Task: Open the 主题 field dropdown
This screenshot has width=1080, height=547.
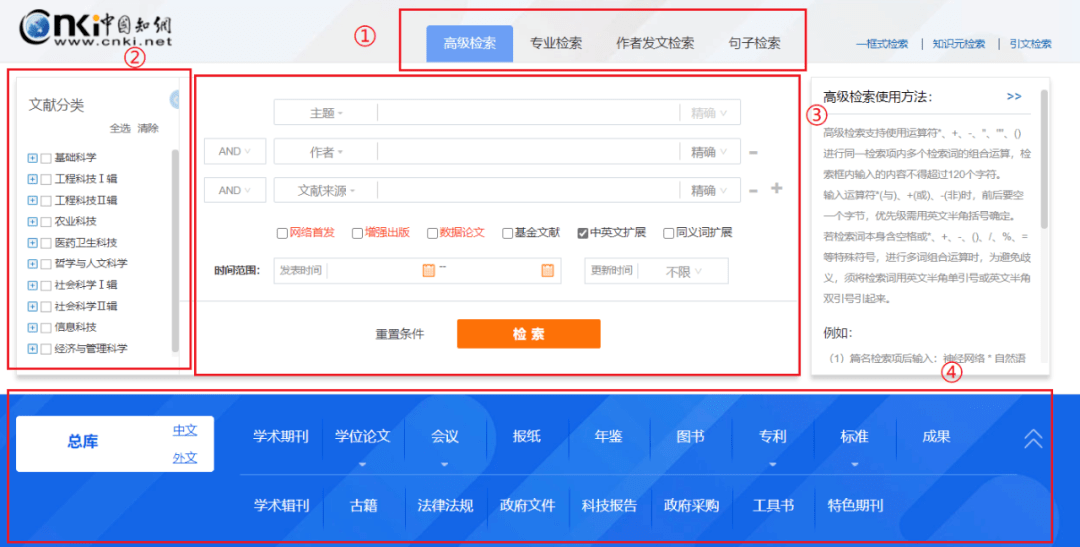Action: tap(326, 113)
